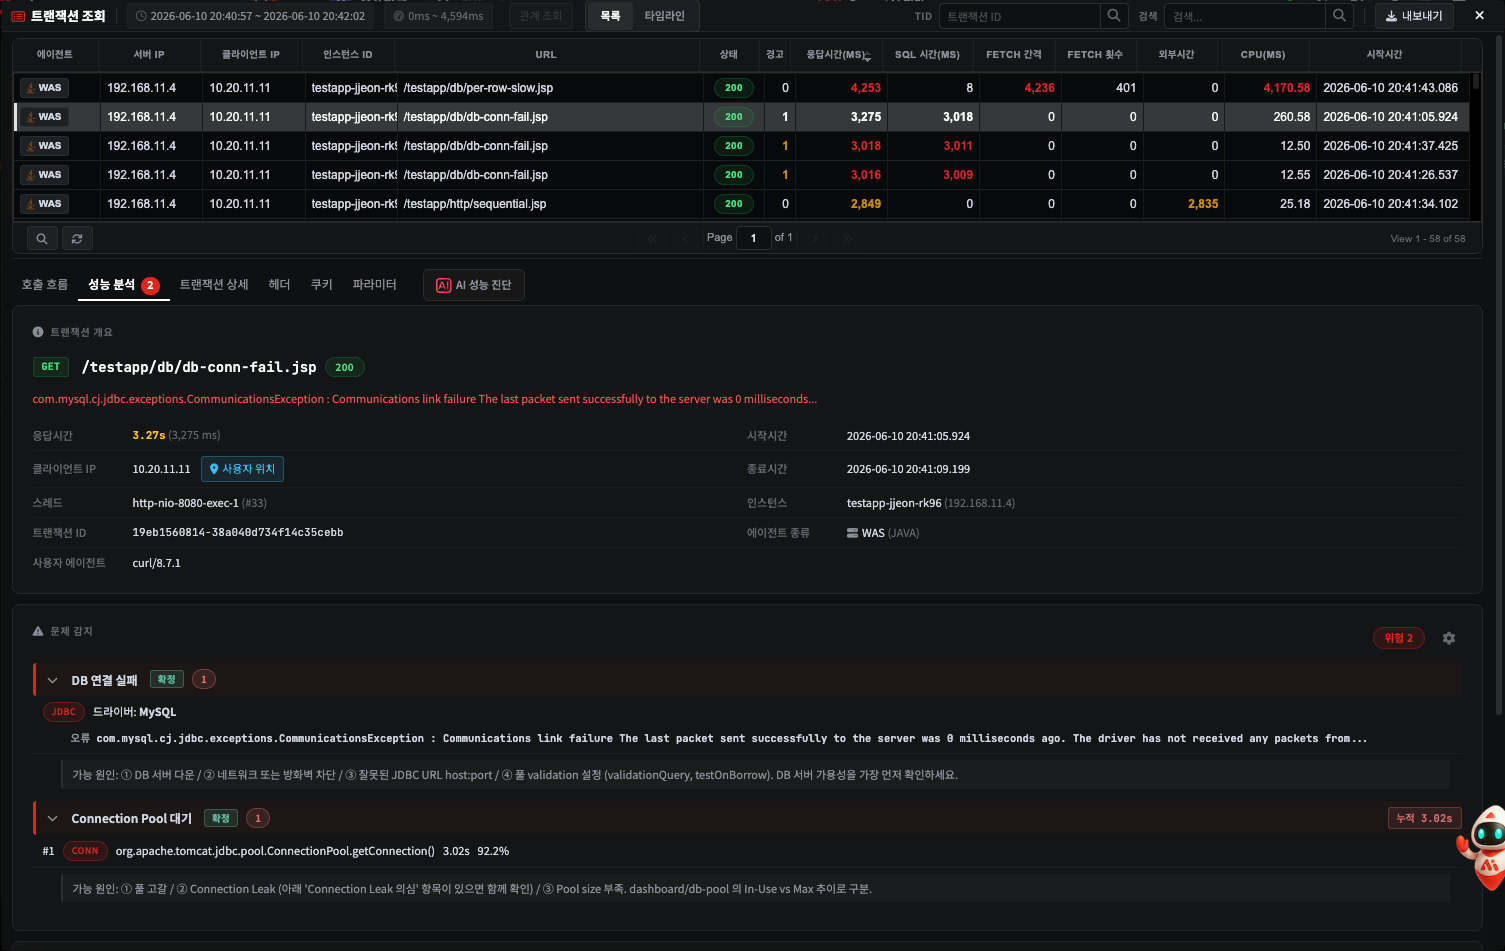The width and height of the screenshot is (1505, 951).
Task: Click the transaction ID value 19eb1560814
Action: tap(238, 533)
